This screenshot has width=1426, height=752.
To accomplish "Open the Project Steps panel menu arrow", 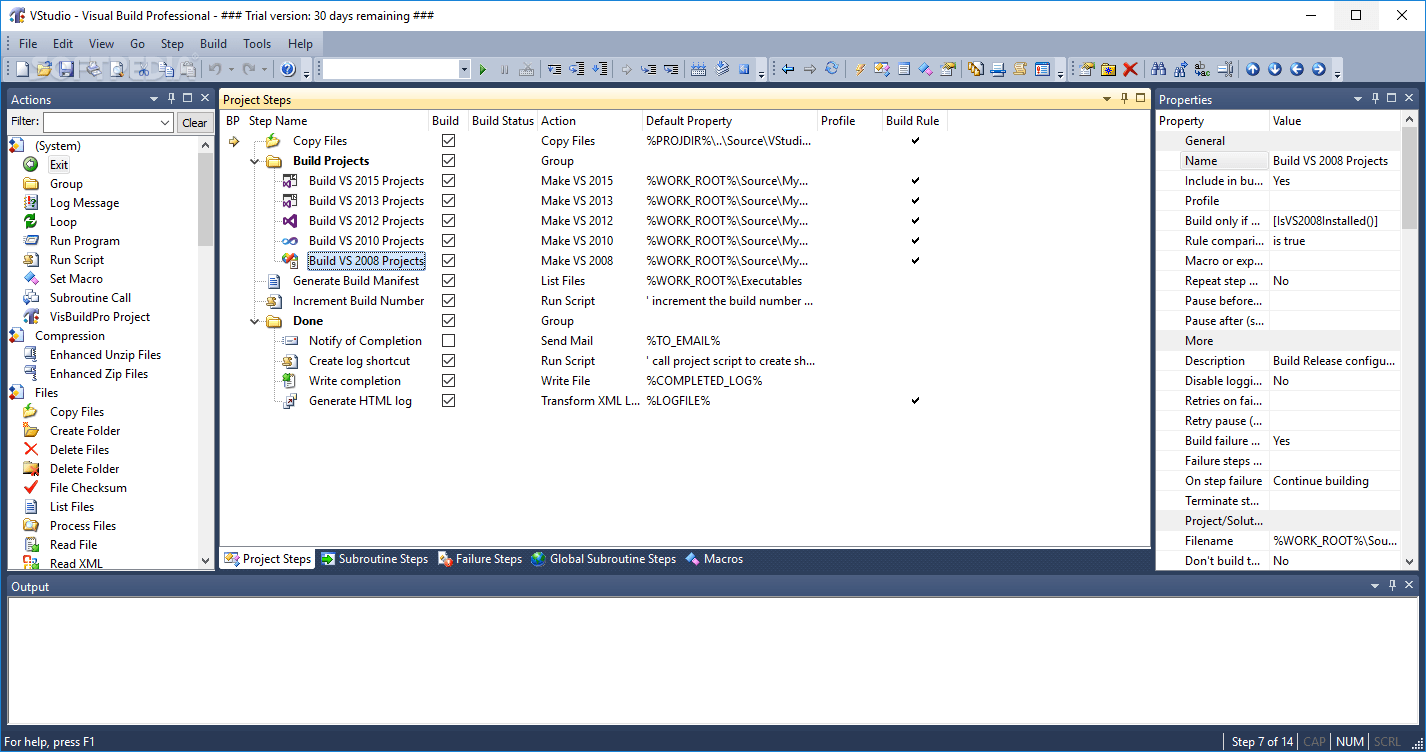I will 1107,99.
